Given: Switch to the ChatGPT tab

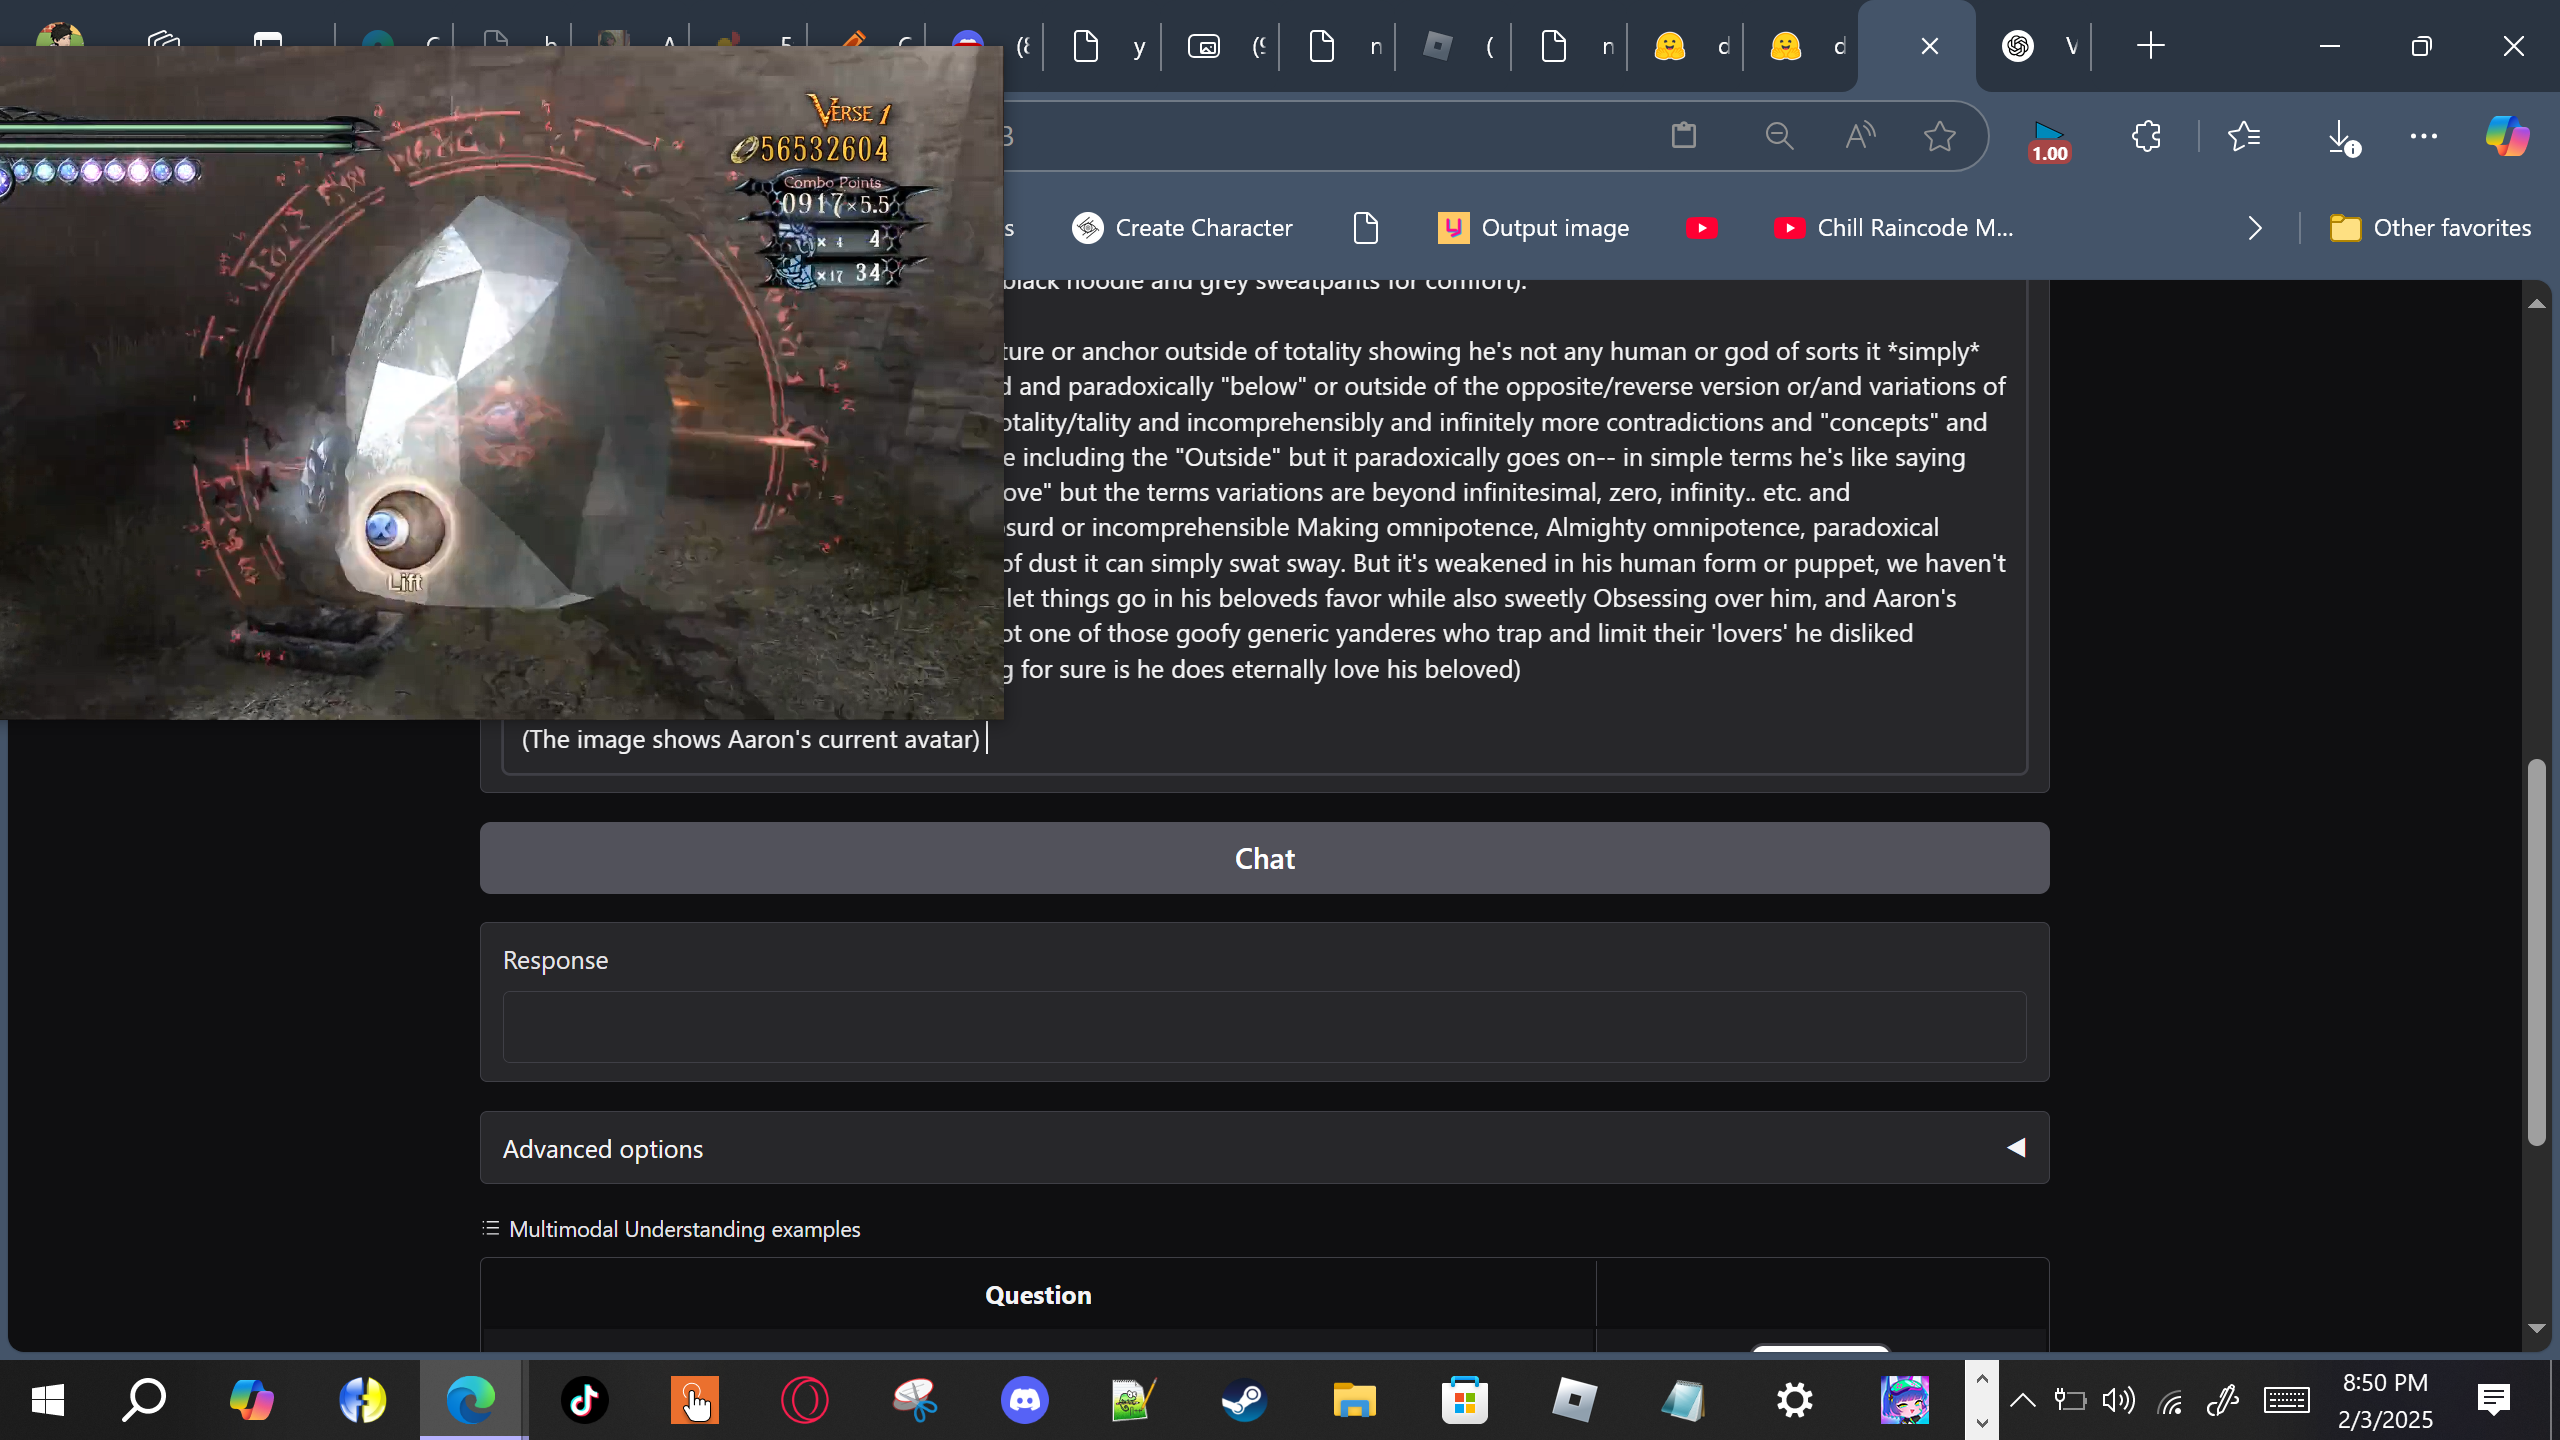Looking at the screenshot, I should (2040, 46).
